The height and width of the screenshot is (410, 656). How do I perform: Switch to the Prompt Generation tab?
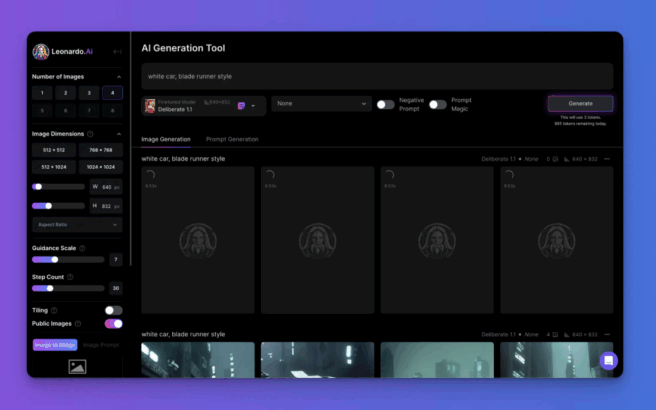[231, 139]
